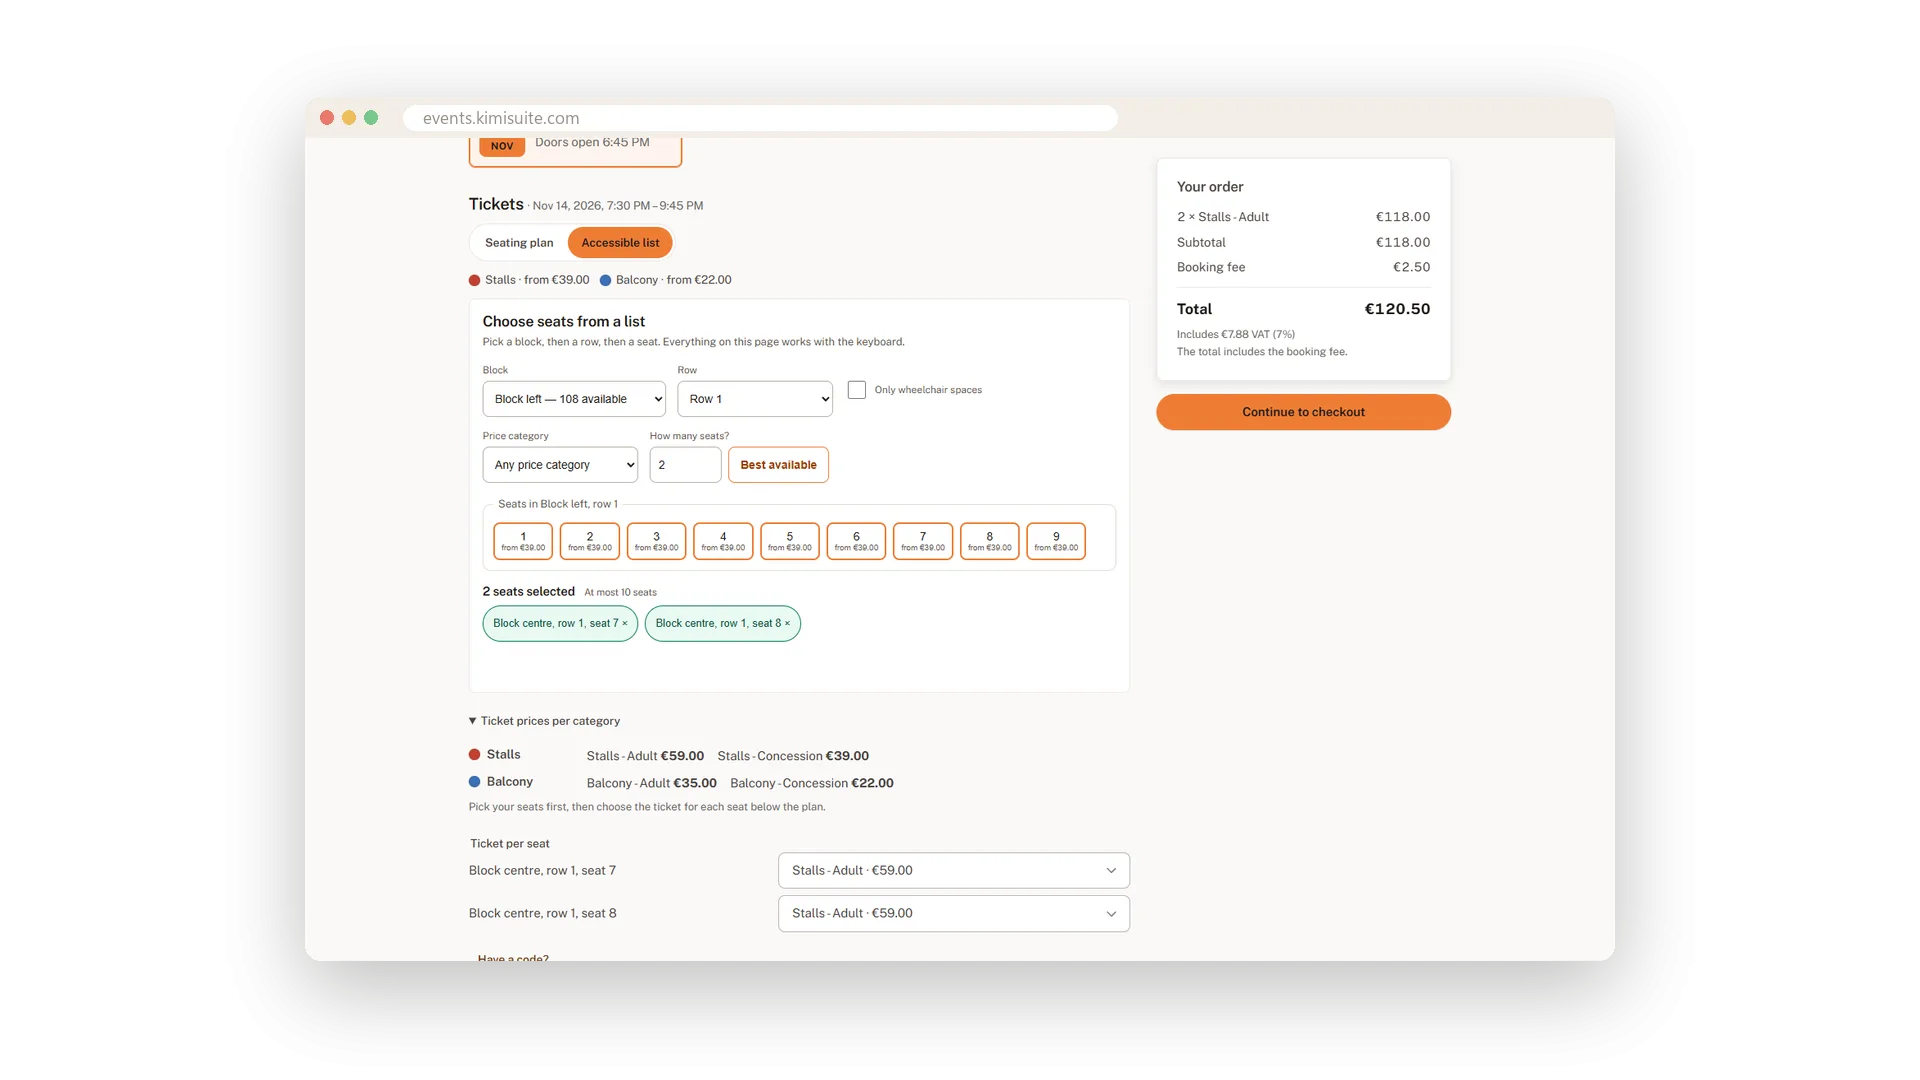Image resolution: width=1920 pixels, height=1080 pixels.
Task: Click the Doors open 6:45 PM text
Action: click(x=592, y=142)
